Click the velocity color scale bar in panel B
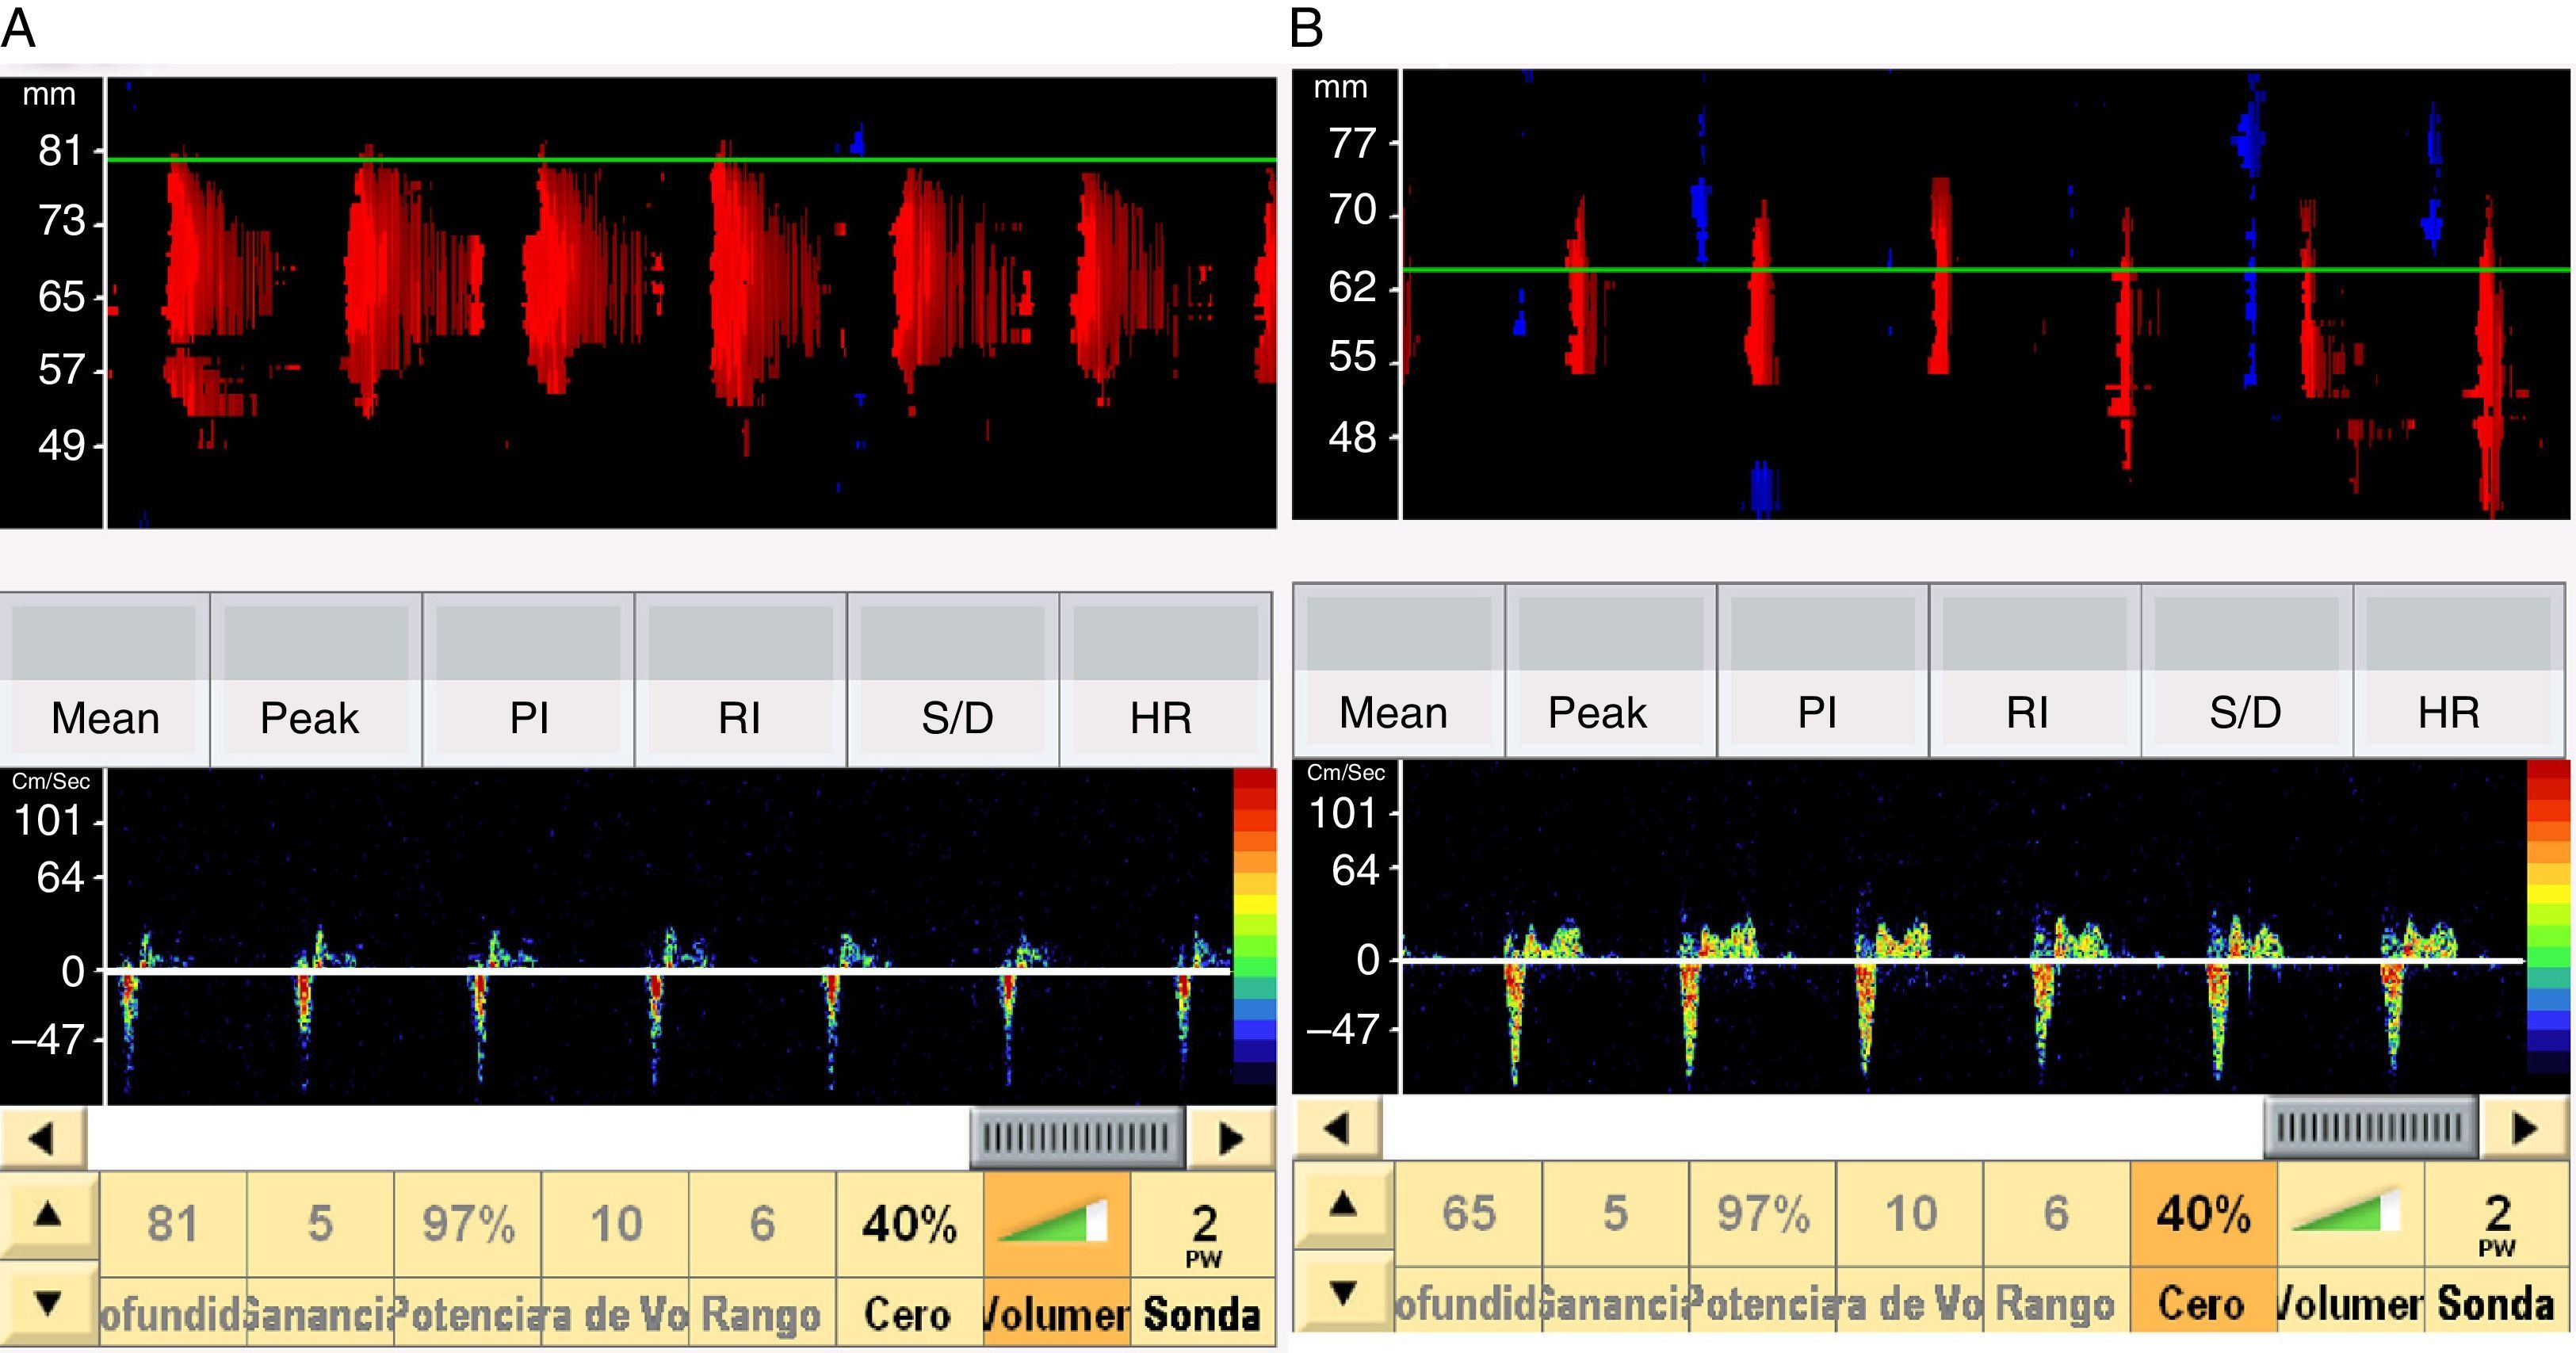 tap(2548, 917)
